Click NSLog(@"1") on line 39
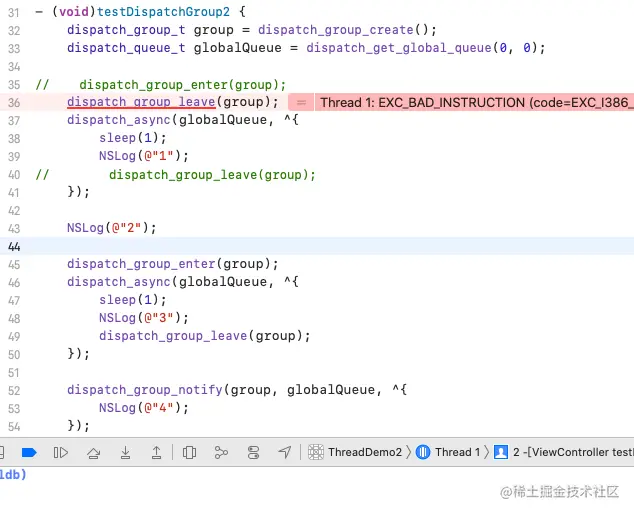634x514 pixels. tap(144, 156)
